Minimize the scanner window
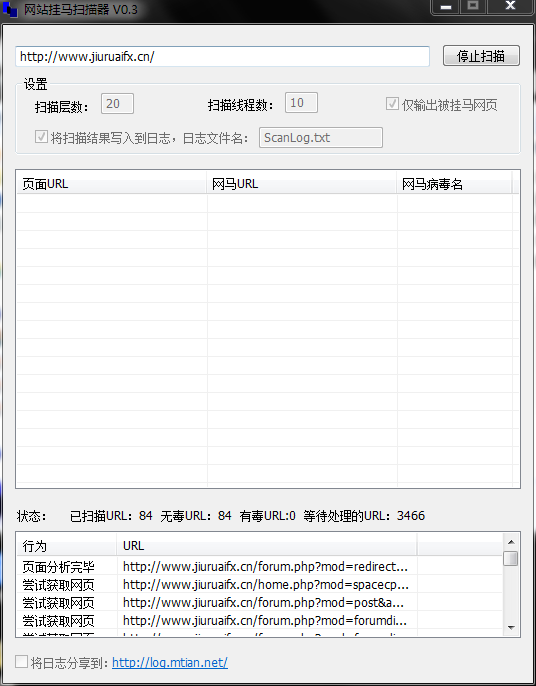The height and width of the screenshot is (686, 536). (x=445, y=7)
